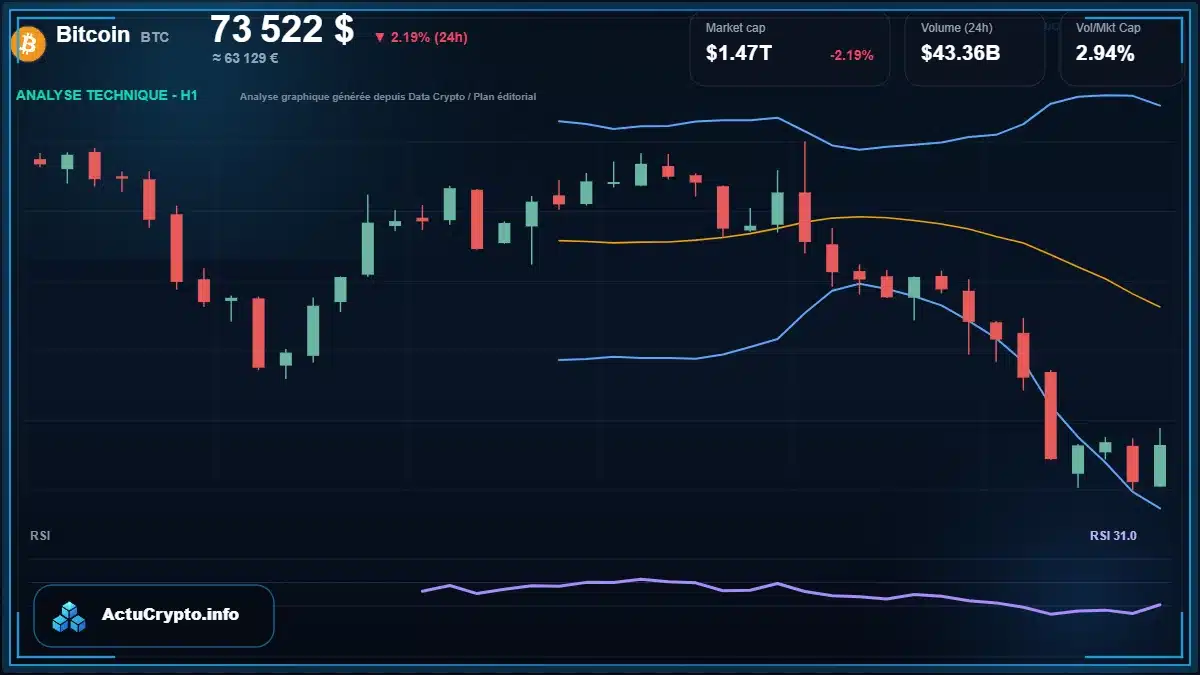Click the $43.36B volume value

(x=961, y=54)
